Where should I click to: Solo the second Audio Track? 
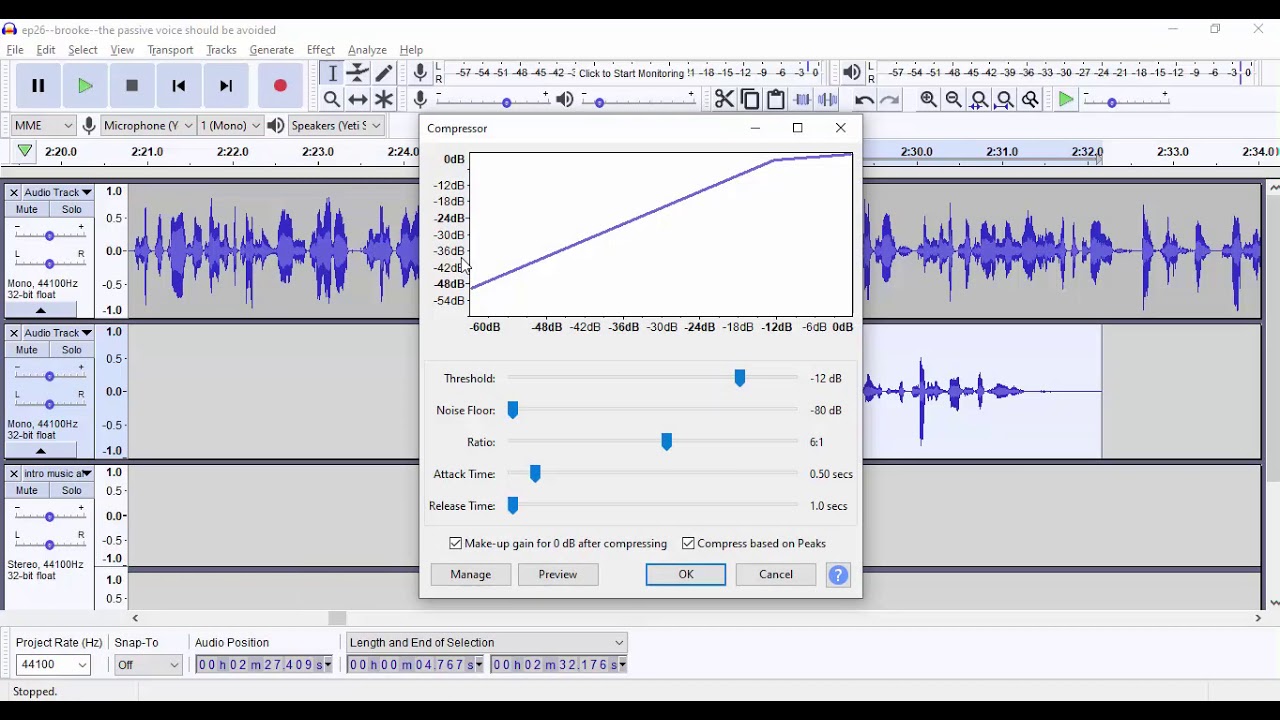71,350
